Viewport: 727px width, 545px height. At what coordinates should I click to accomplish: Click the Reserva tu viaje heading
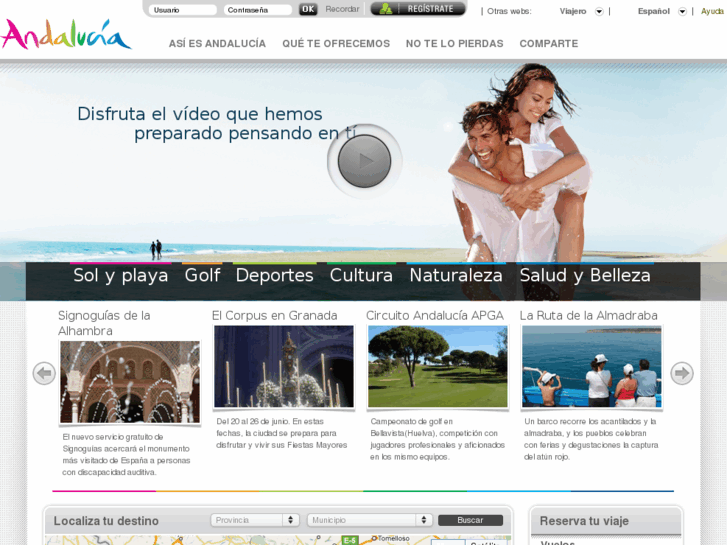click(584, 521)
